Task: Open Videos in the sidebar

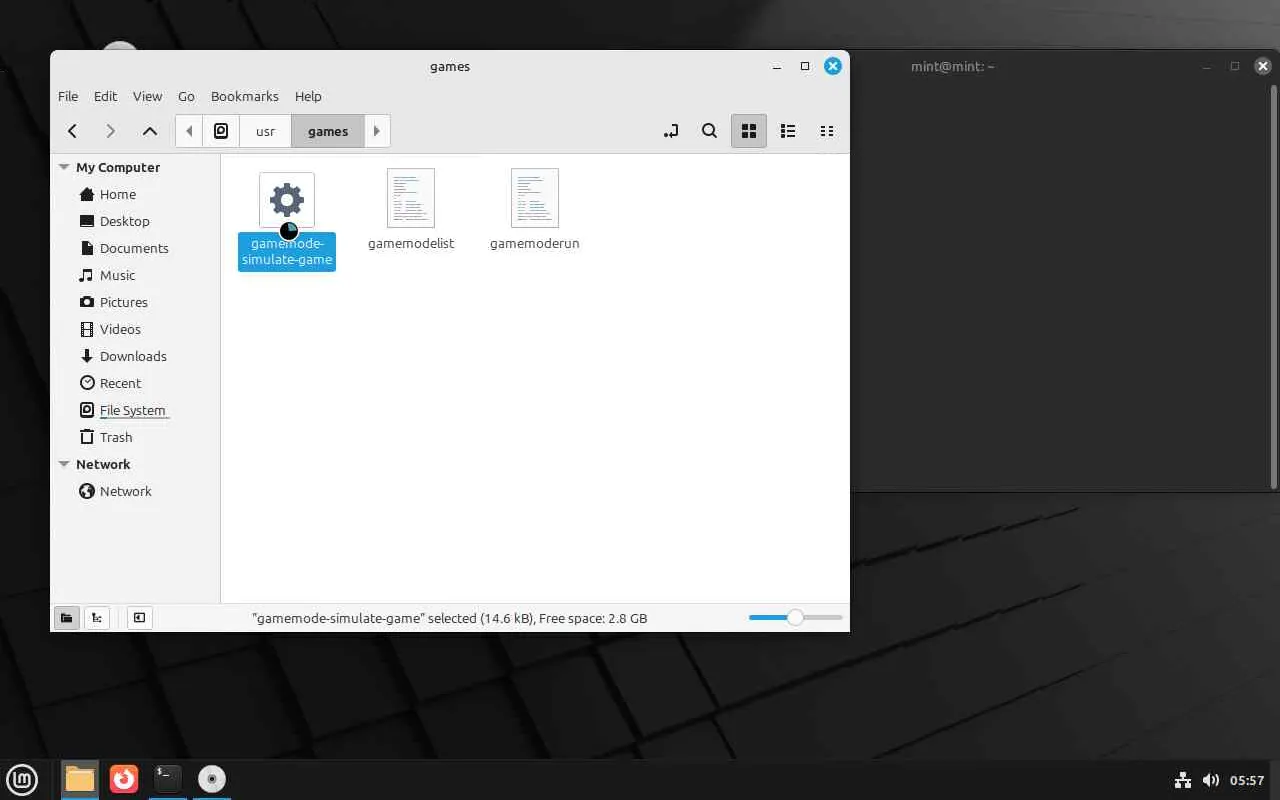Action: 120,329
